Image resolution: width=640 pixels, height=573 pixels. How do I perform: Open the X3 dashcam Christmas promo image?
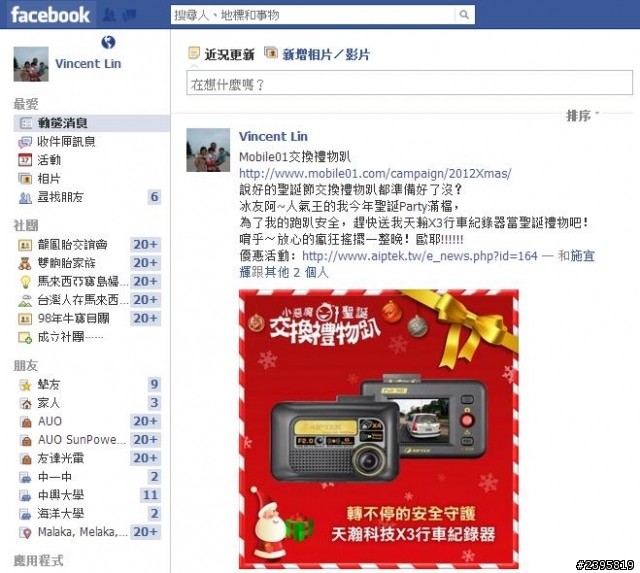[x=379, y=429]
